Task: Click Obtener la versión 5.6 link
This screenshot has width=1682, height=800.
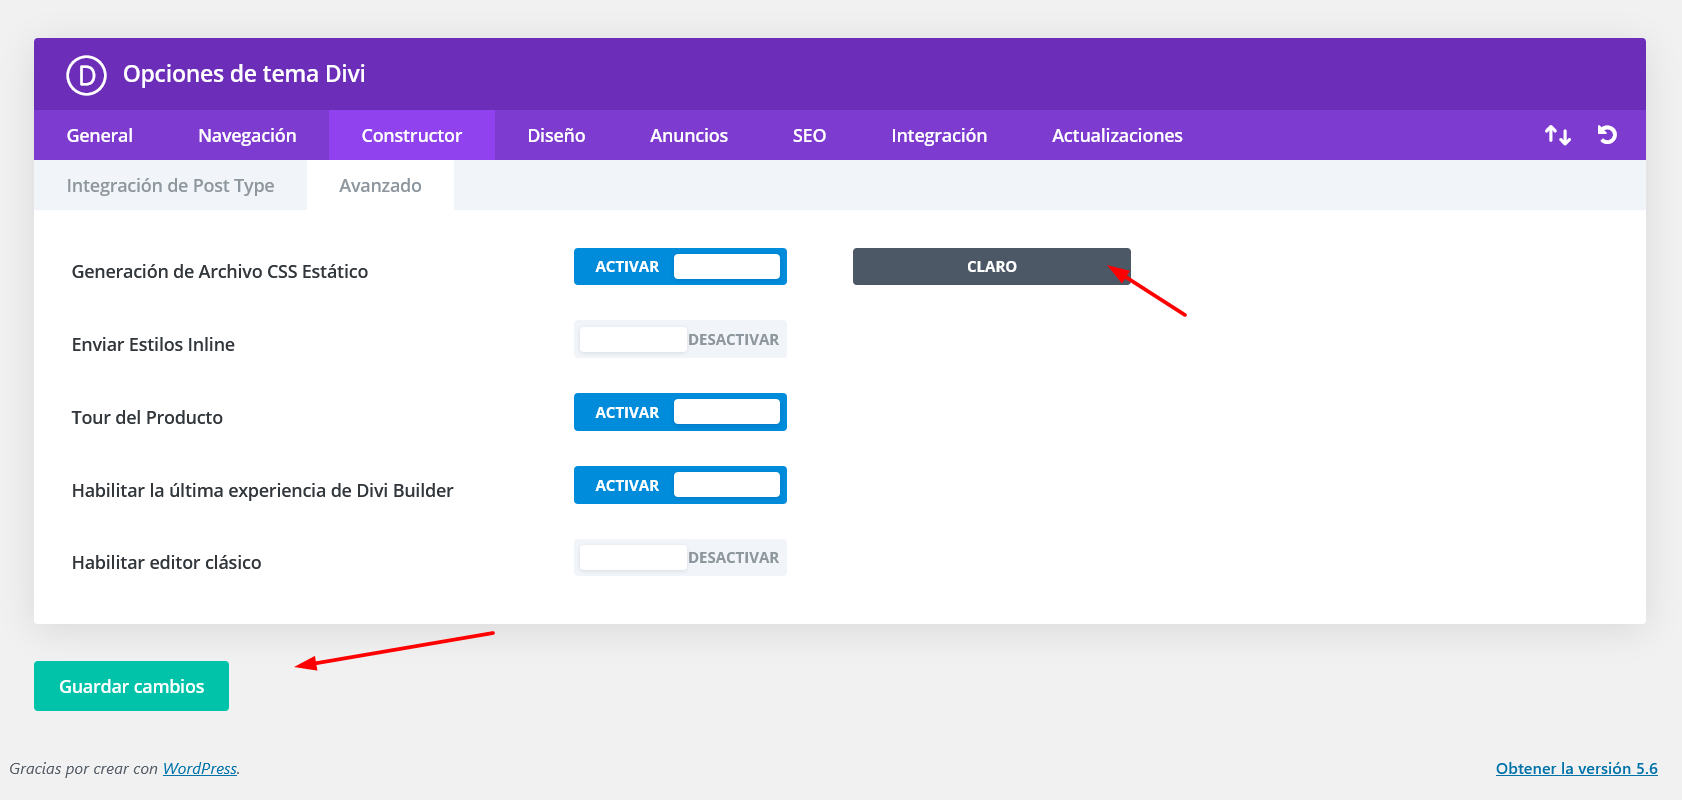Action: tap(1577, 768)
